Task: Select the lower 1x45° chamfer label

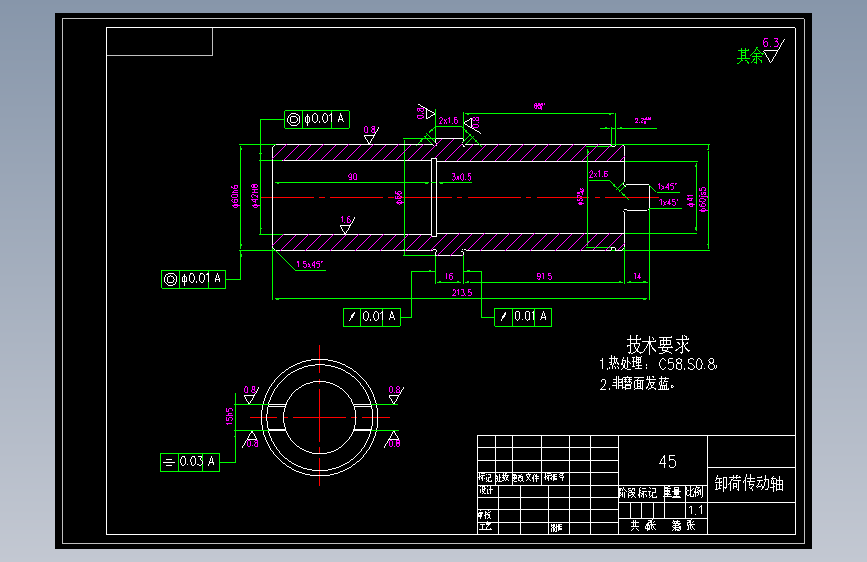Action: tap(668, 202)
